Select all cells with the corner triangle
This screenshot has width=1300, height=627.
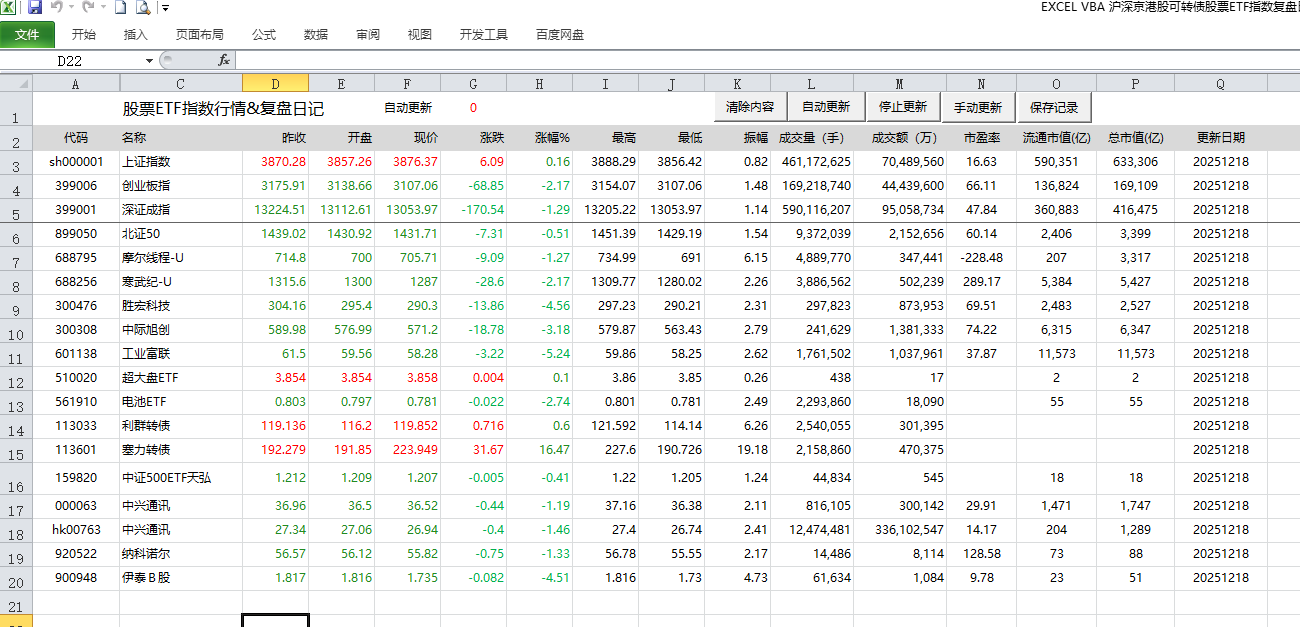point(21,84)
